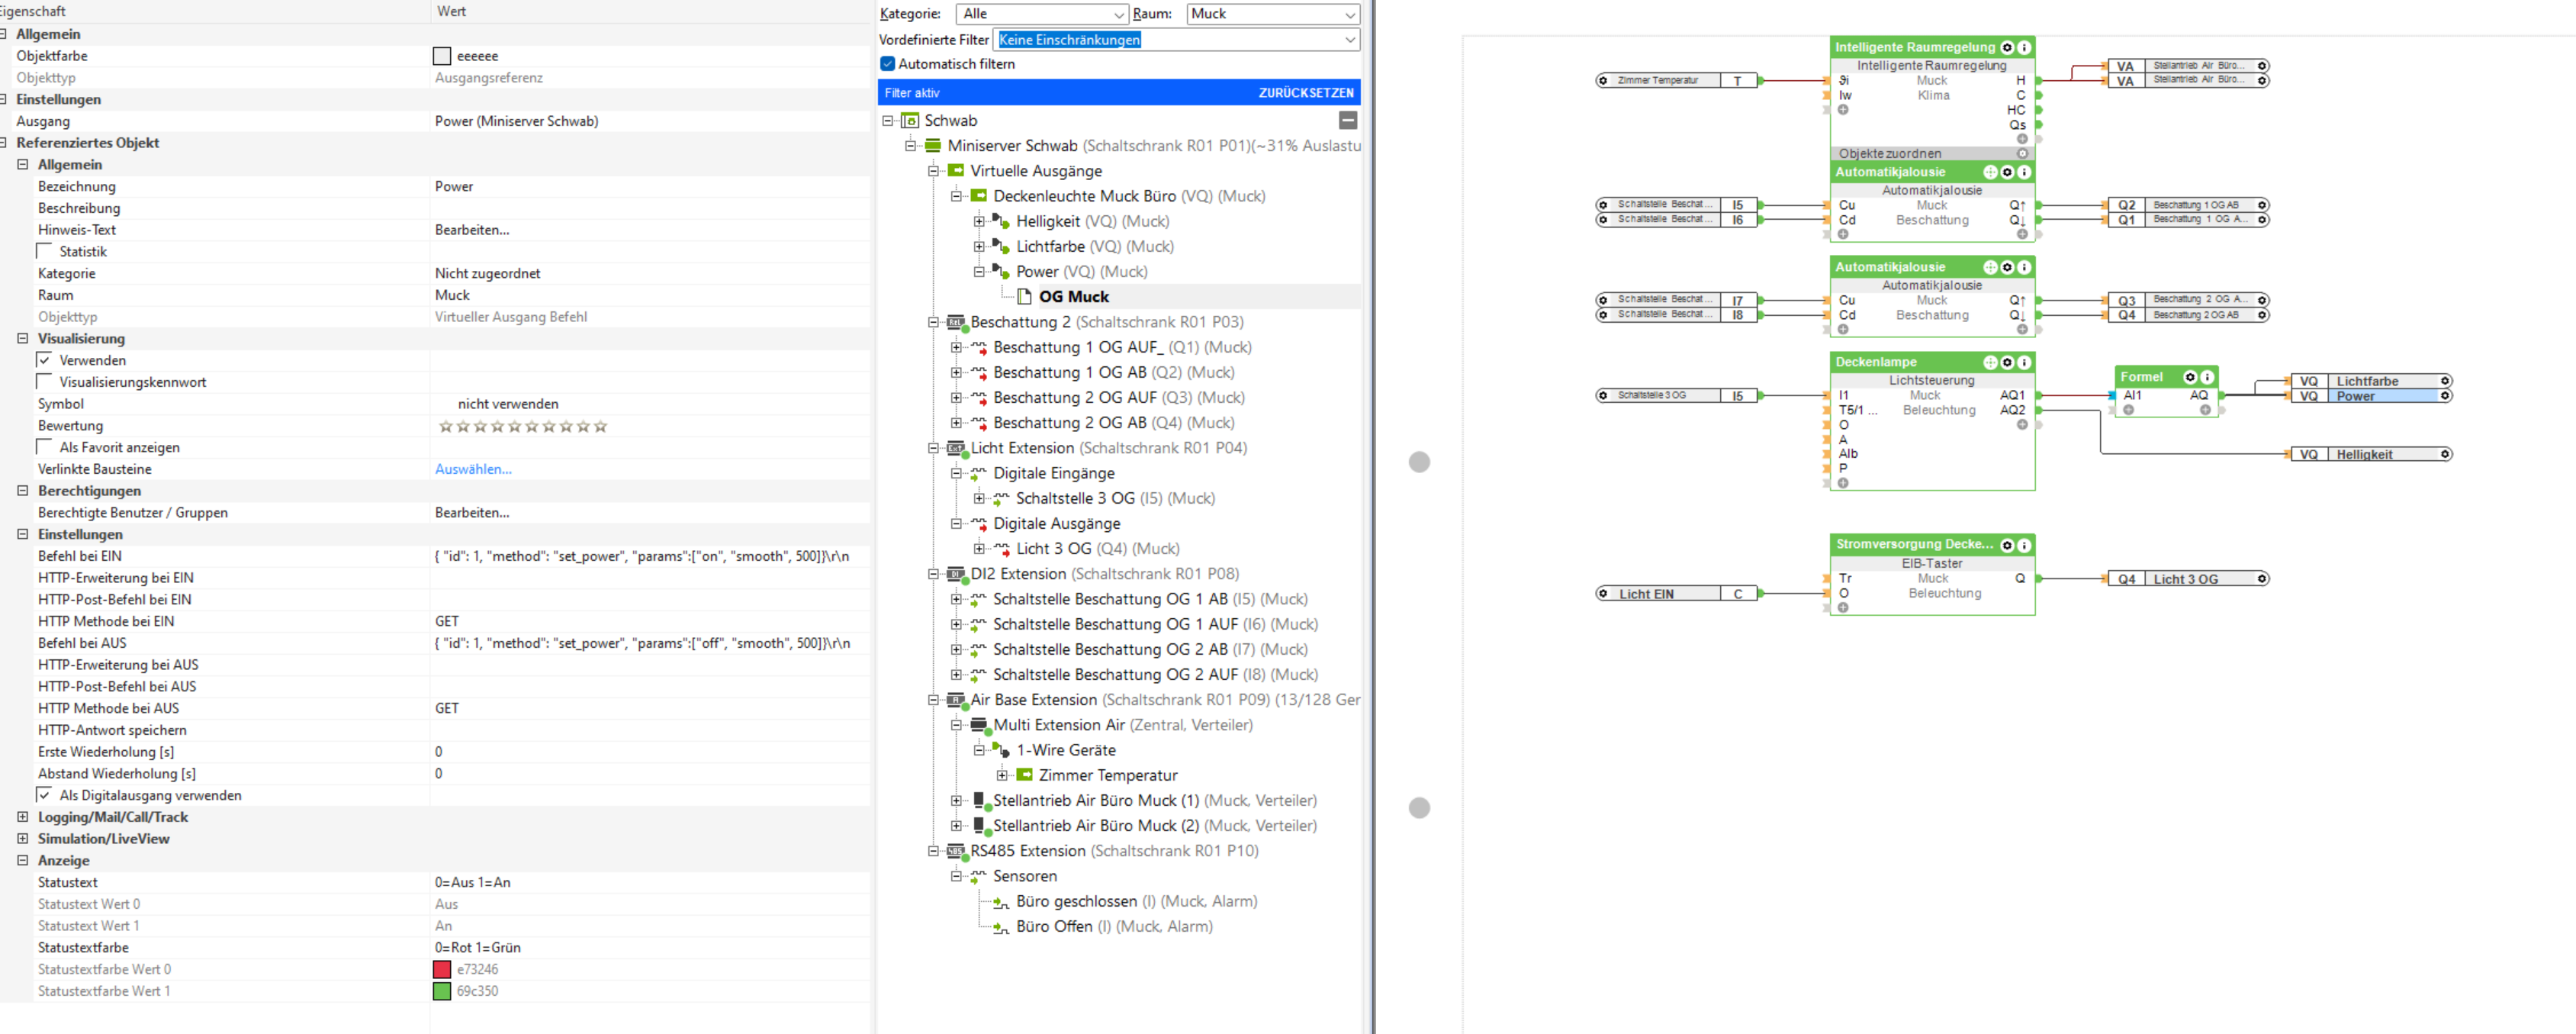Select Zimmer Temperatur in tree

(1107, 775)
